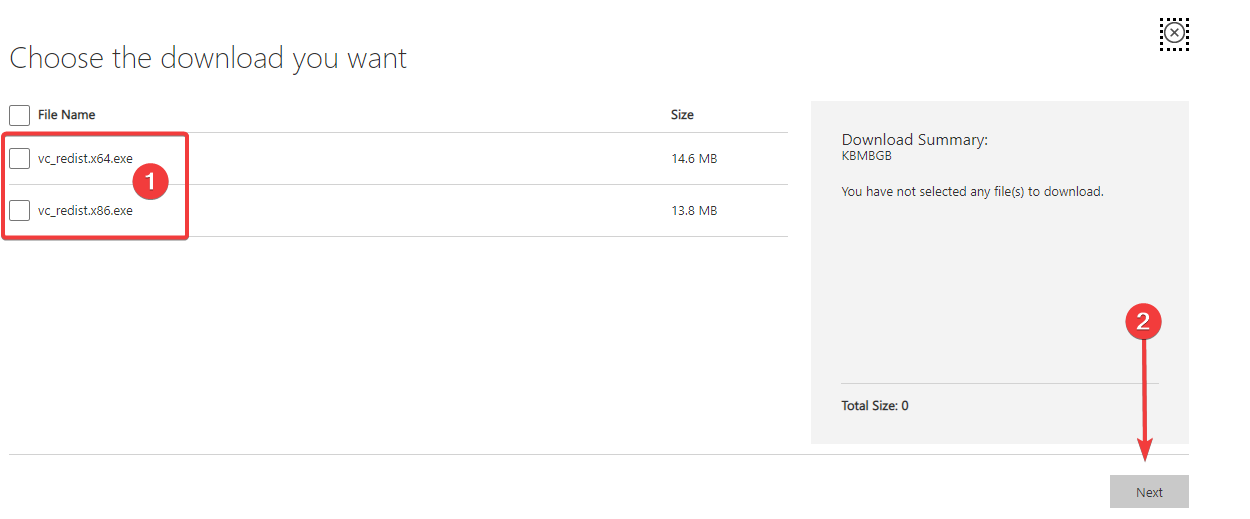This screenshot has height=519, width=1250.
Task: Click the Size column header
Action: click(682, 115)
